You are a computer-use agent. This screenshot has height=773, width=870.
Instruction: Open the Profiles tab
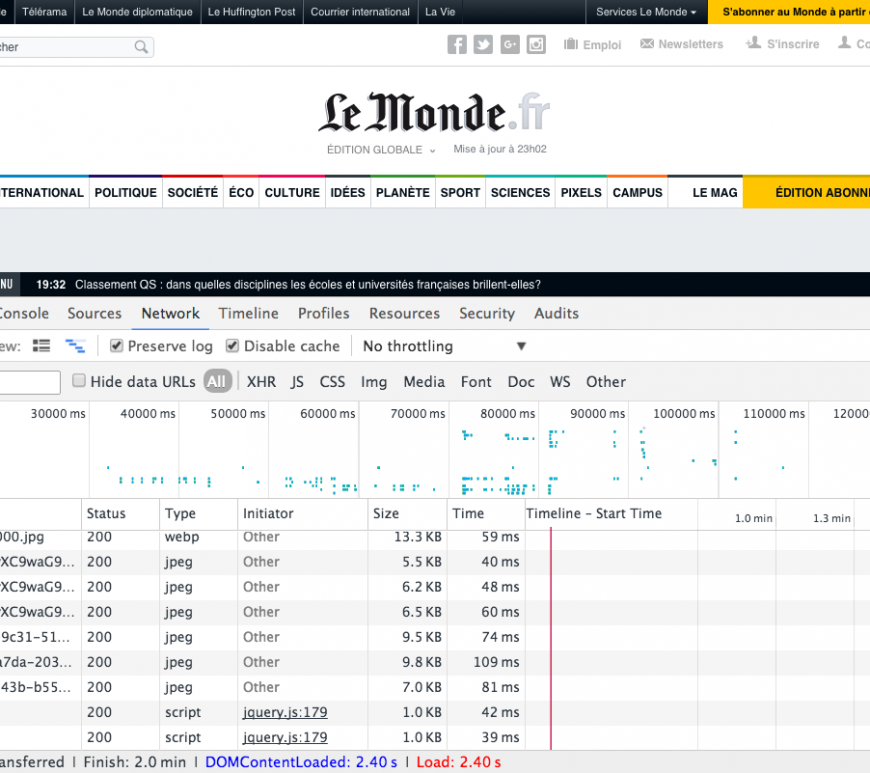tap(324, 314)
